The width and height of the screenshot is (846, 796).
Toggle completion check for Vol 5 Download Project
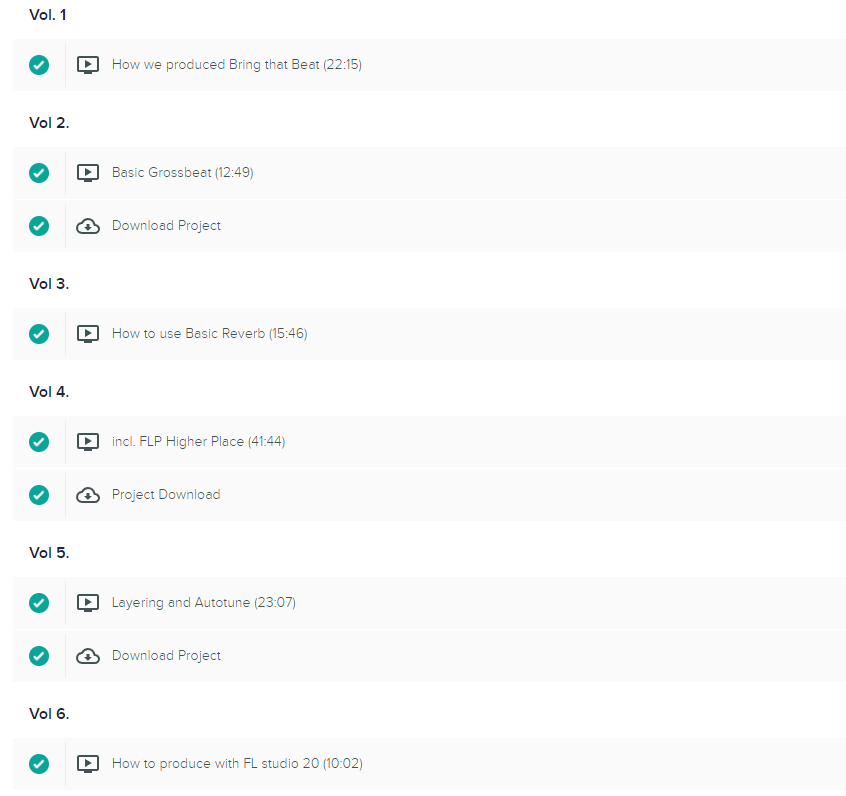click(x=39, y=656)
